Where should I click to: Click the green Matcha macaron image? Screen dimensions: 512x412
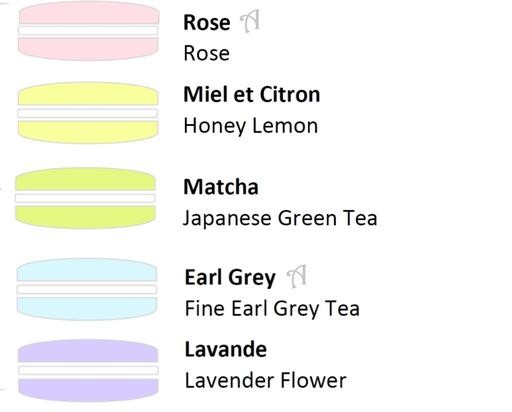coord(85,198)
